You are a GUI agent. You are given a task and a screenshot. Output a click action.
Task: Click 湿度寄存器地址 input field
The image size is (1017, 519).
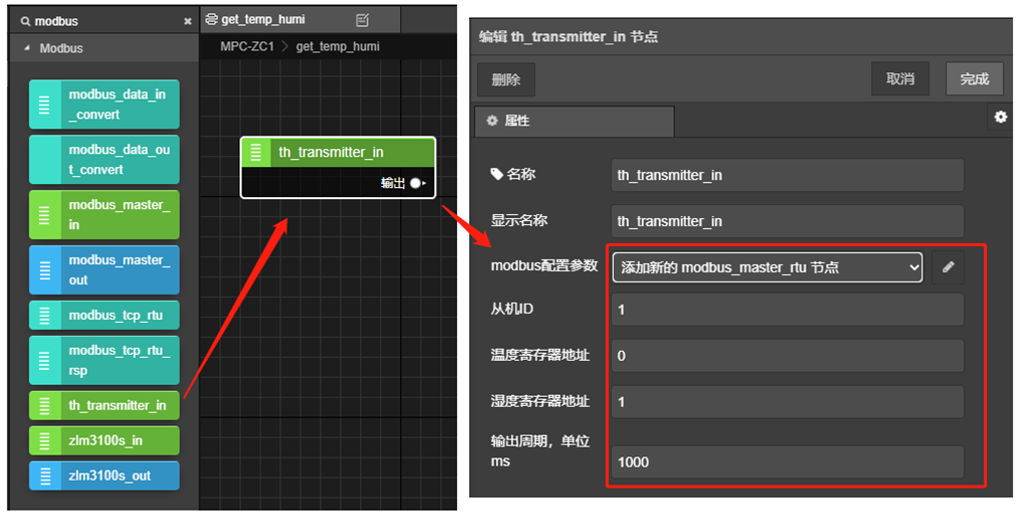(x=787, y=402)
